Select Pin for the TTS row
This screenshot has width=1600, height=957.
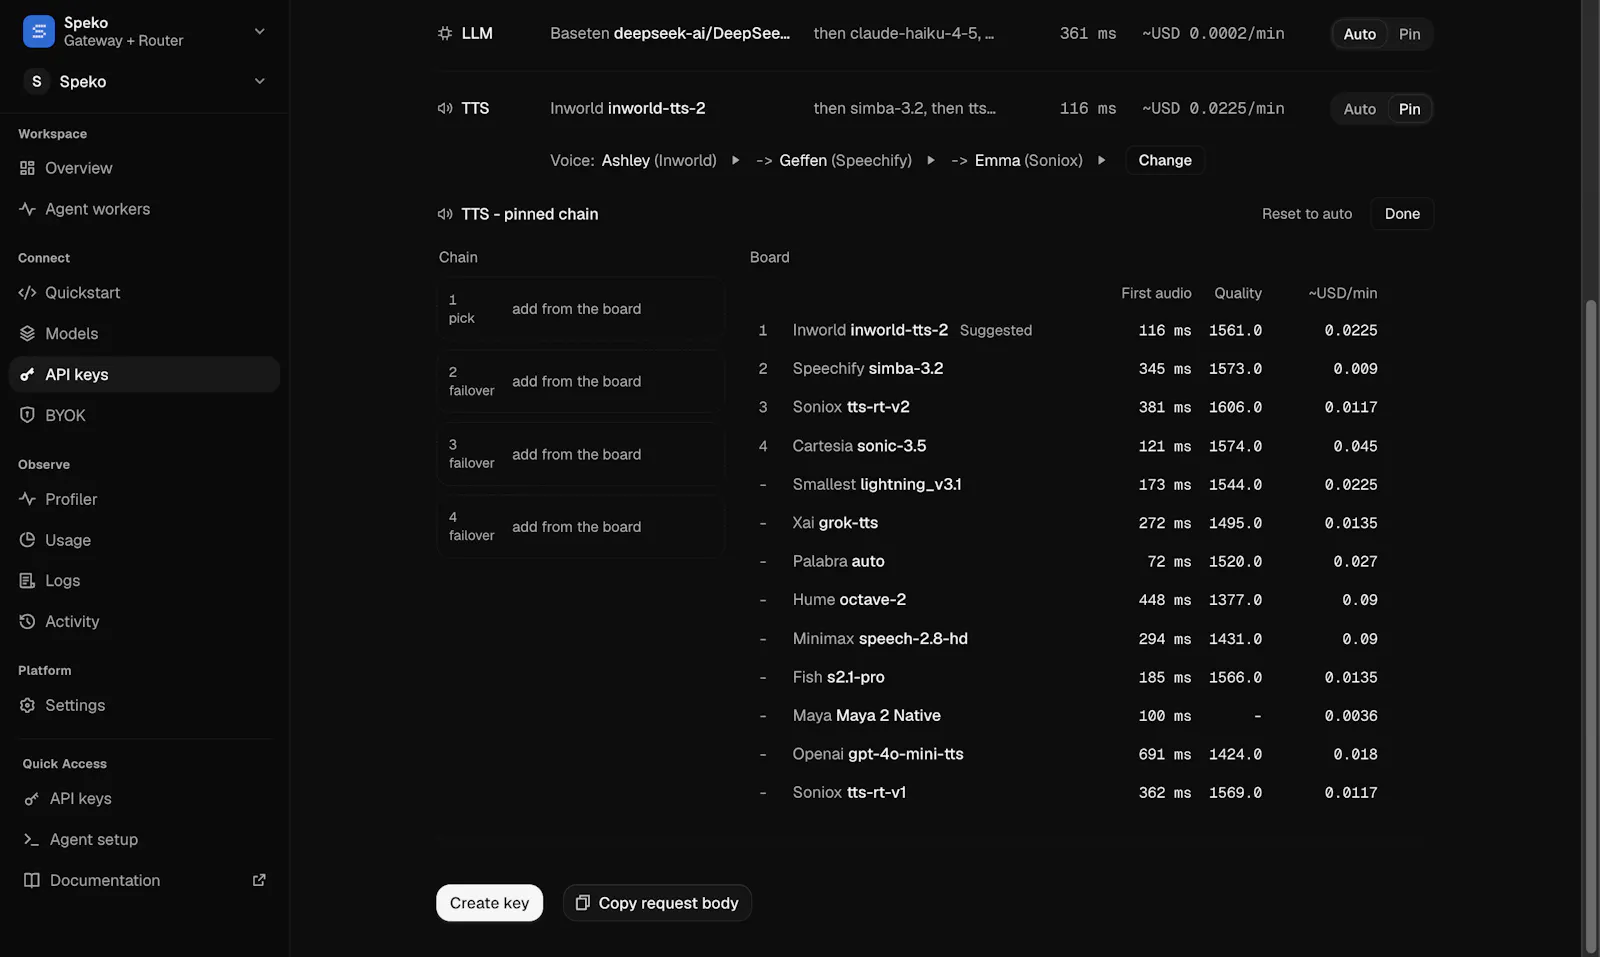pyautogui.click(x=1409, y=109)
